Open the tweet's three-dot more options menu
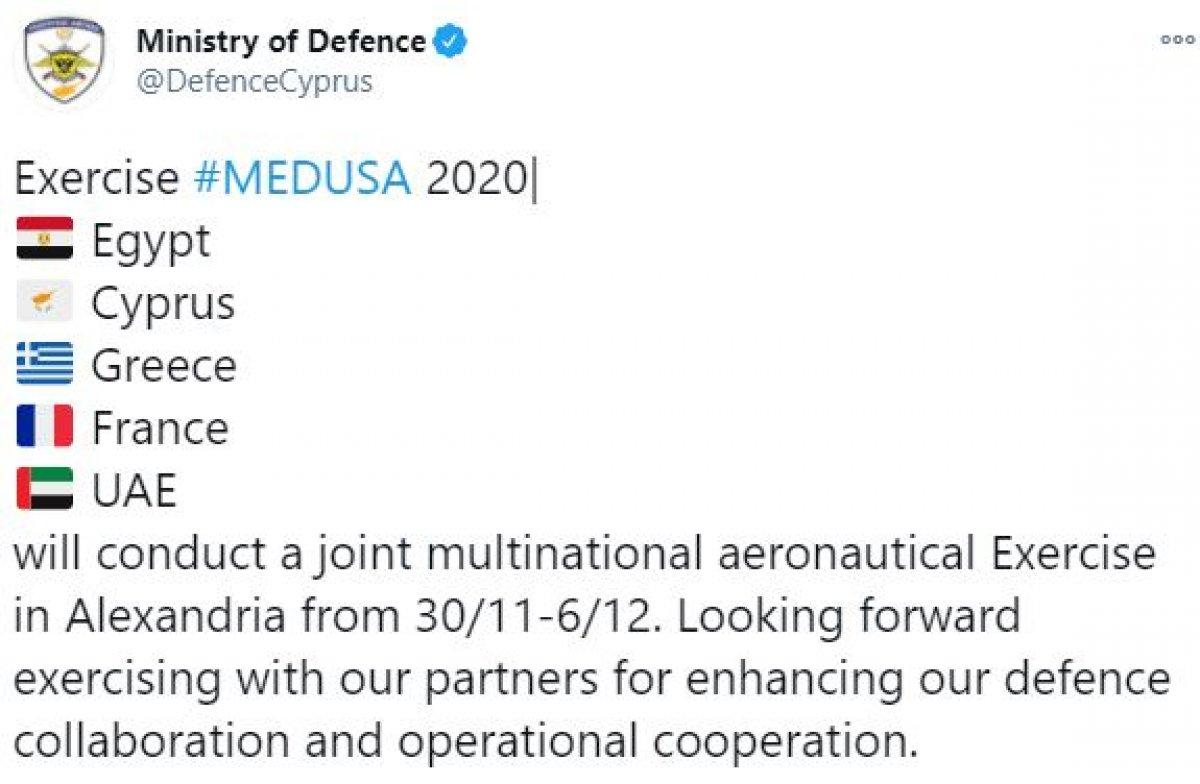Screen dimensions: 1200x784 pyautogui.click(x=1178, y=40)
